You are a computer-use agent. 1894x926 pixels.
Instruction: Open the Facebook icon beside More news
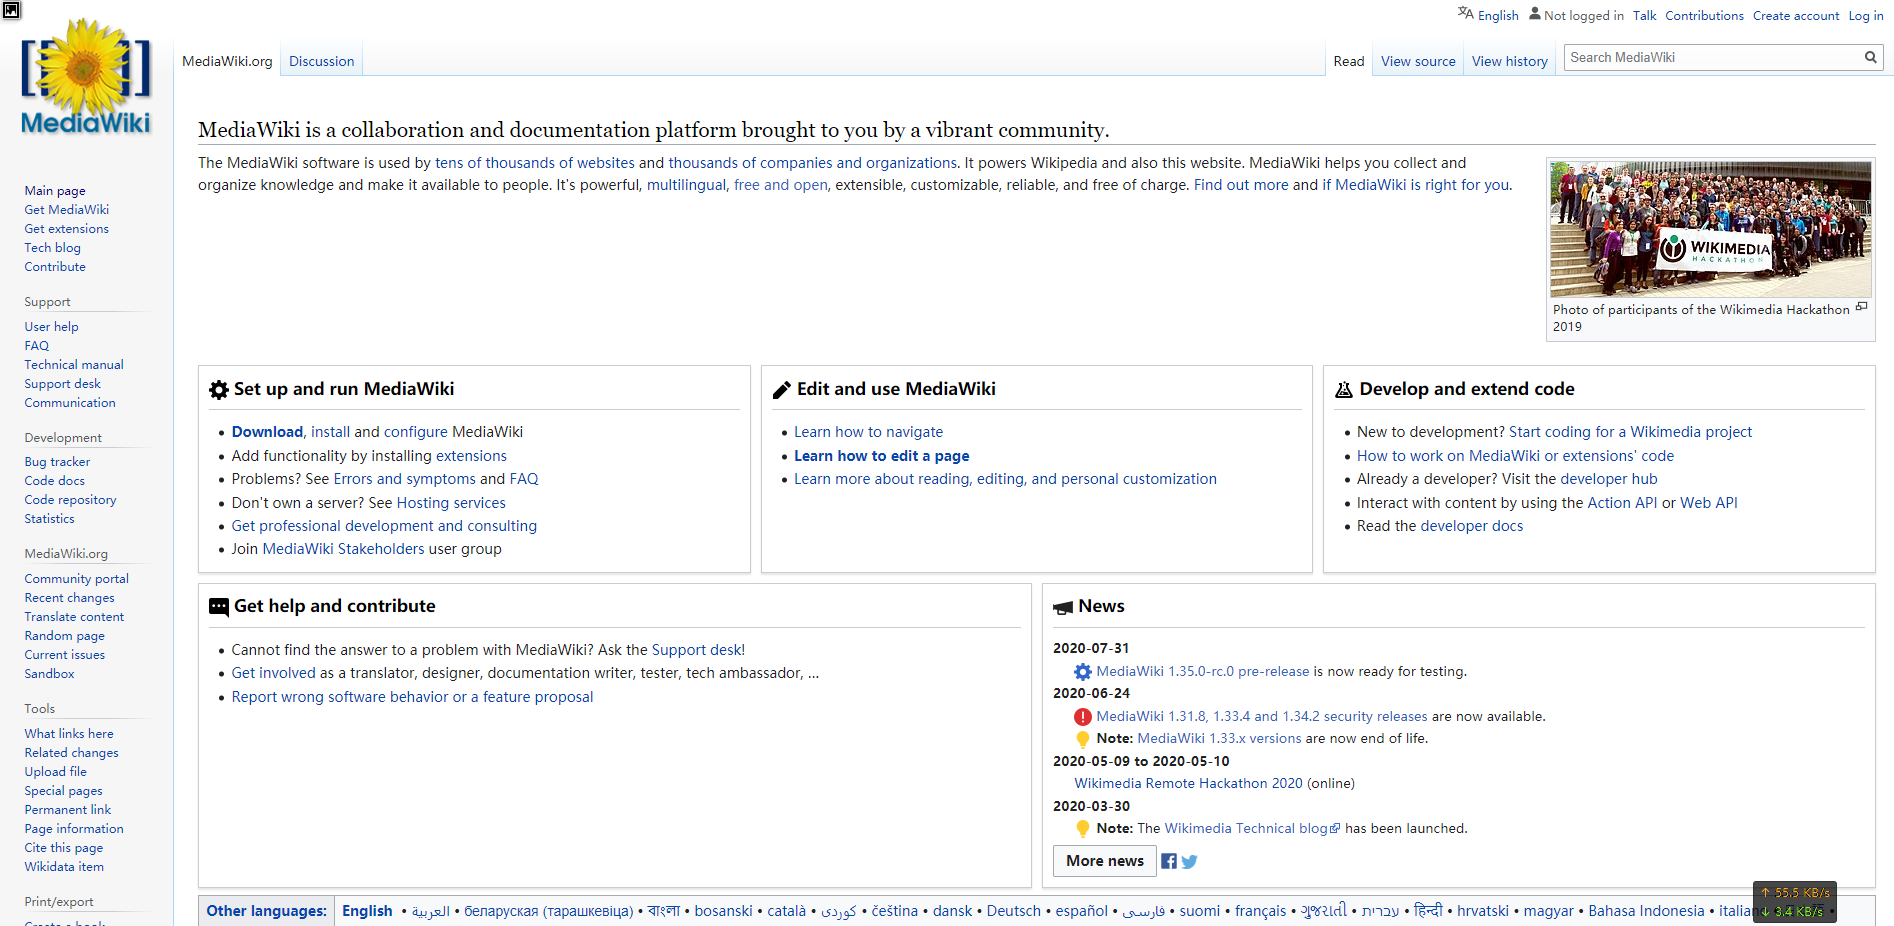click(x=1169, y=861)
